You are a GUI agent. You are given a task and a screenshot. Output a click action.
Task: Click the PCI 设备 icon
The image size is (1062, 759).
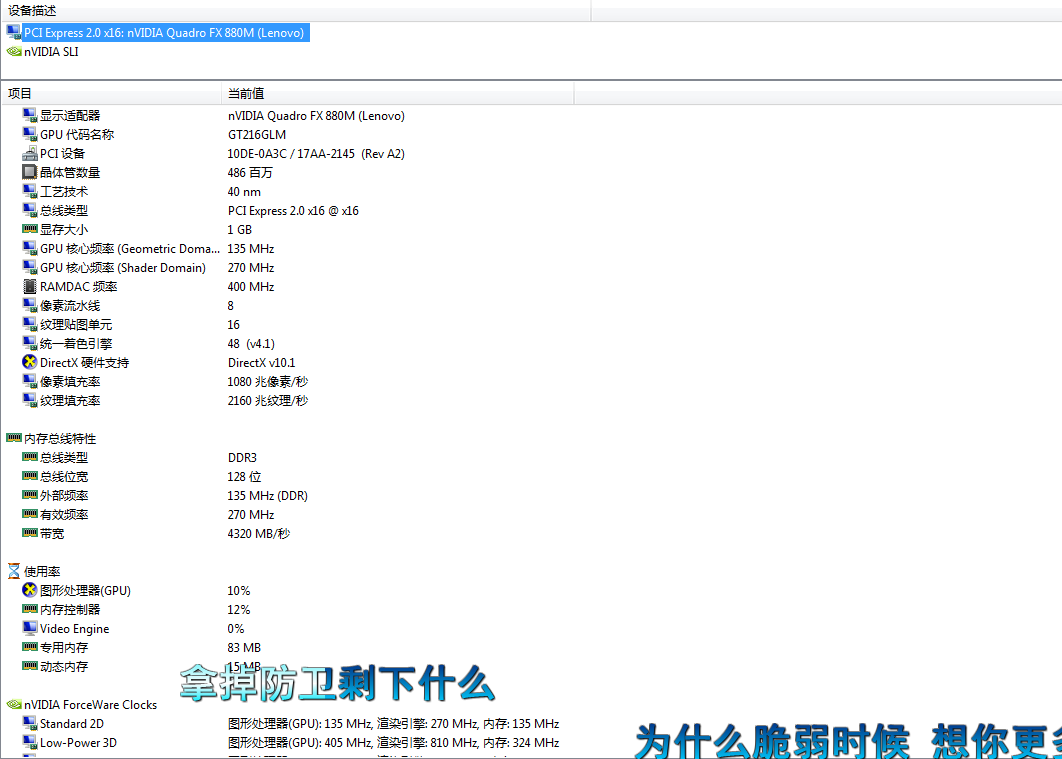coord(29,154)
